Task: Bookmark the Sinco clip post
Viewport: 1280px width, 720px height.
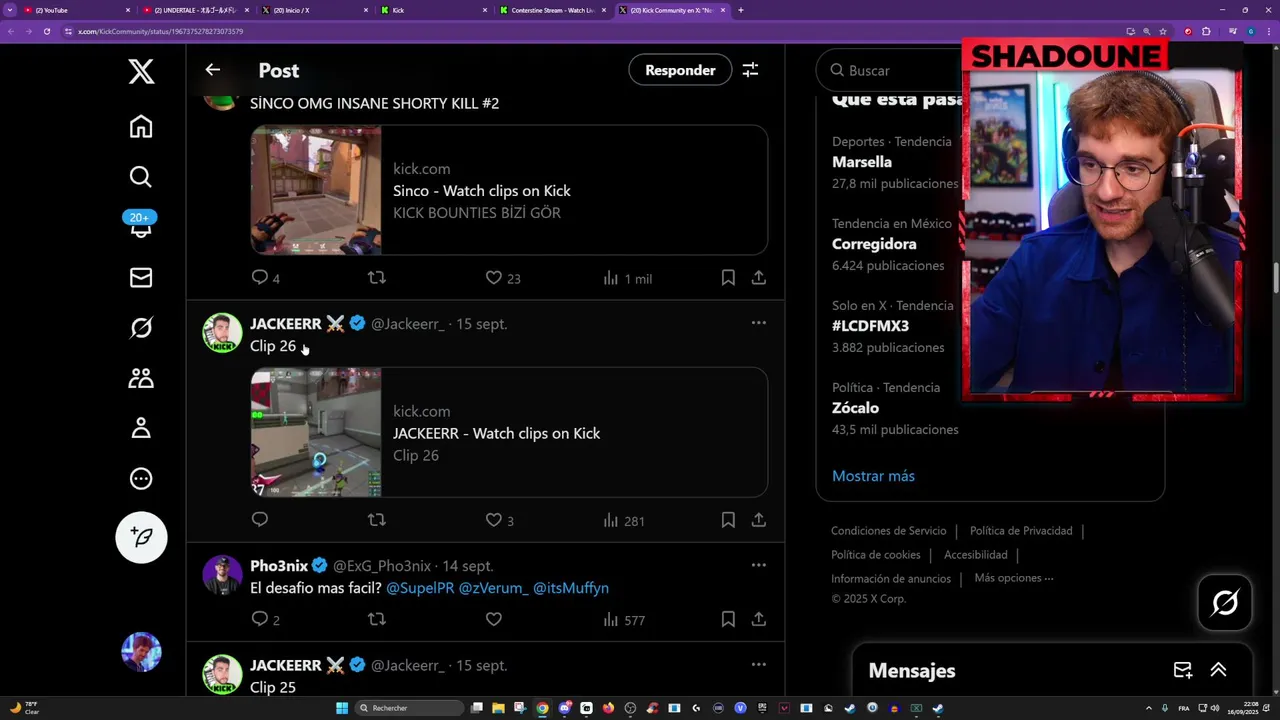Action: point(728,278)
